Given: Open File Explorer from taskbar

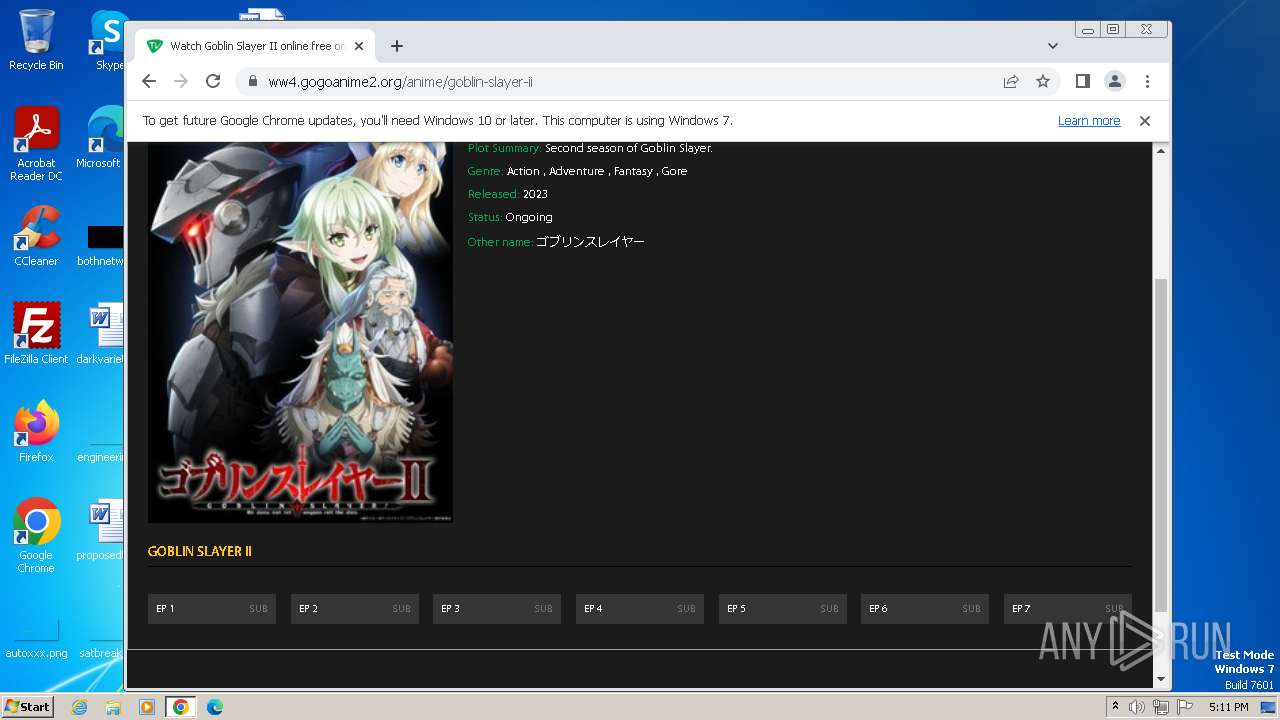Looking at the screenshot, I should pyautogui.click(x=113, y=707).
